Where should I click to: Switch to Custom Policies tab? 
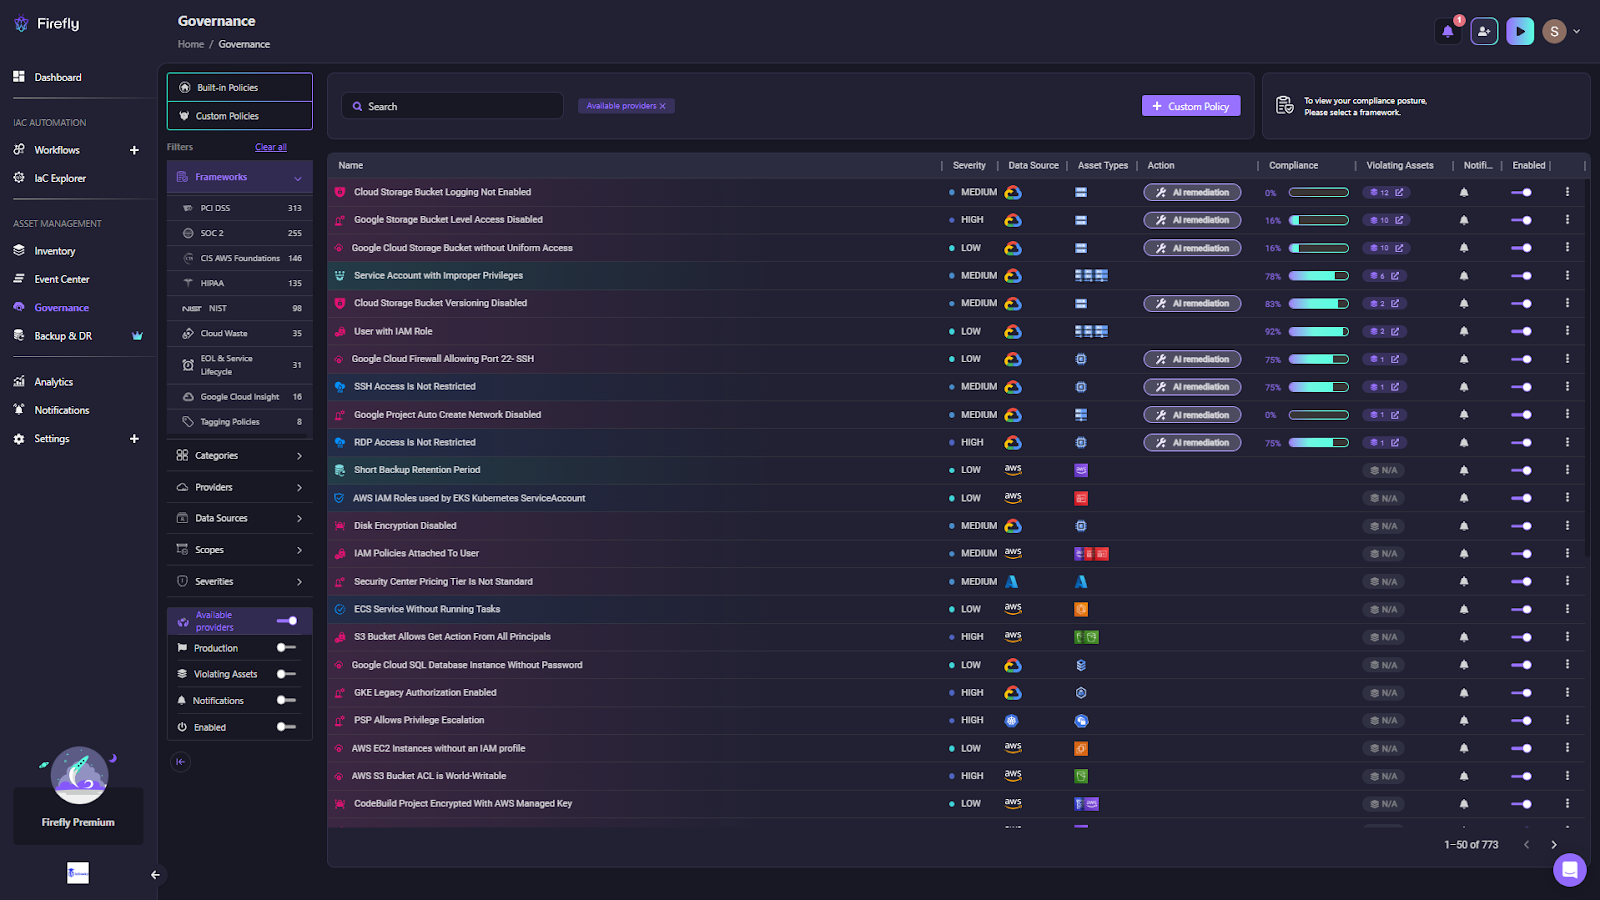pos(240,116)
